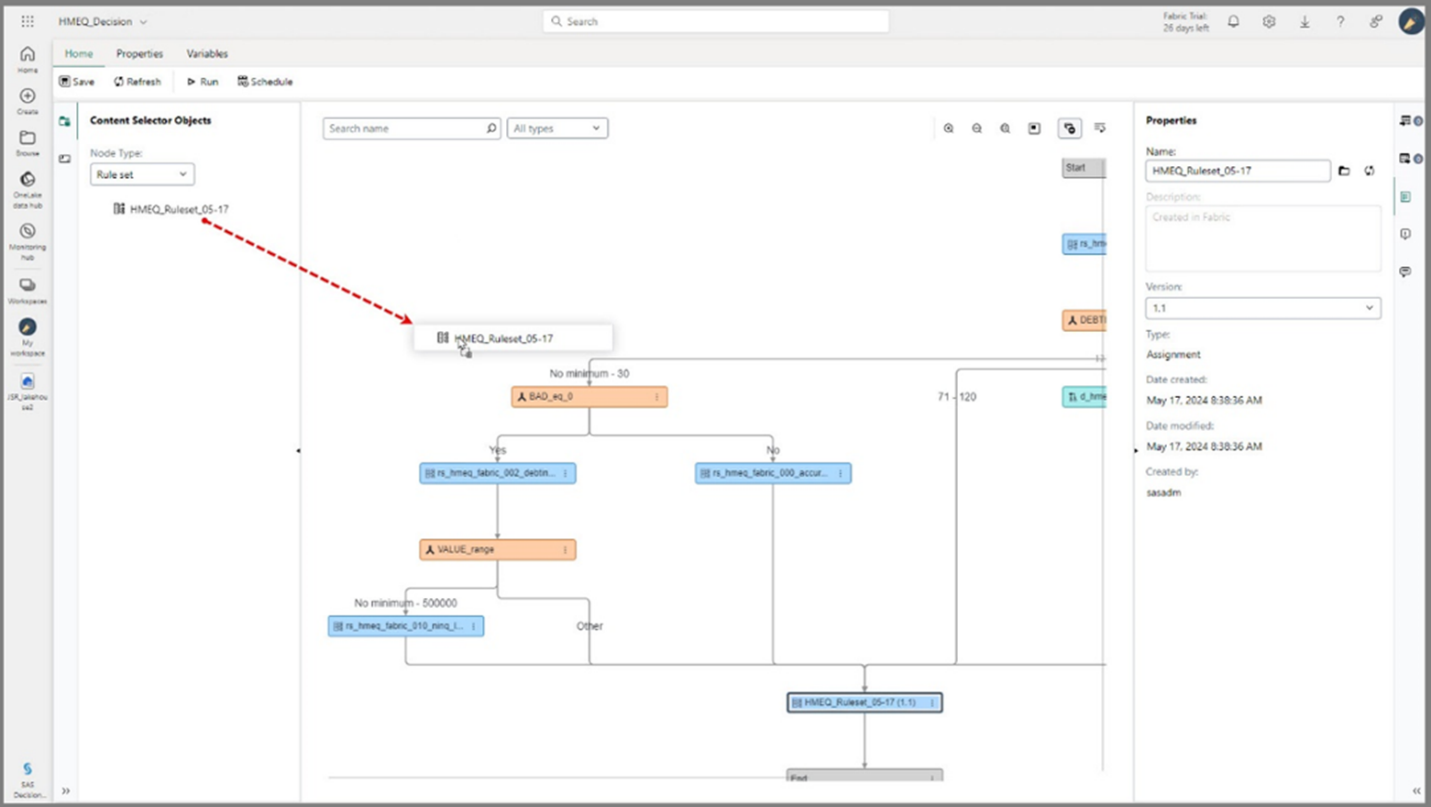Click the list-view icon right of diagram tools
The height and width of the screenshot is (807, 1431).
[1100, 128]
